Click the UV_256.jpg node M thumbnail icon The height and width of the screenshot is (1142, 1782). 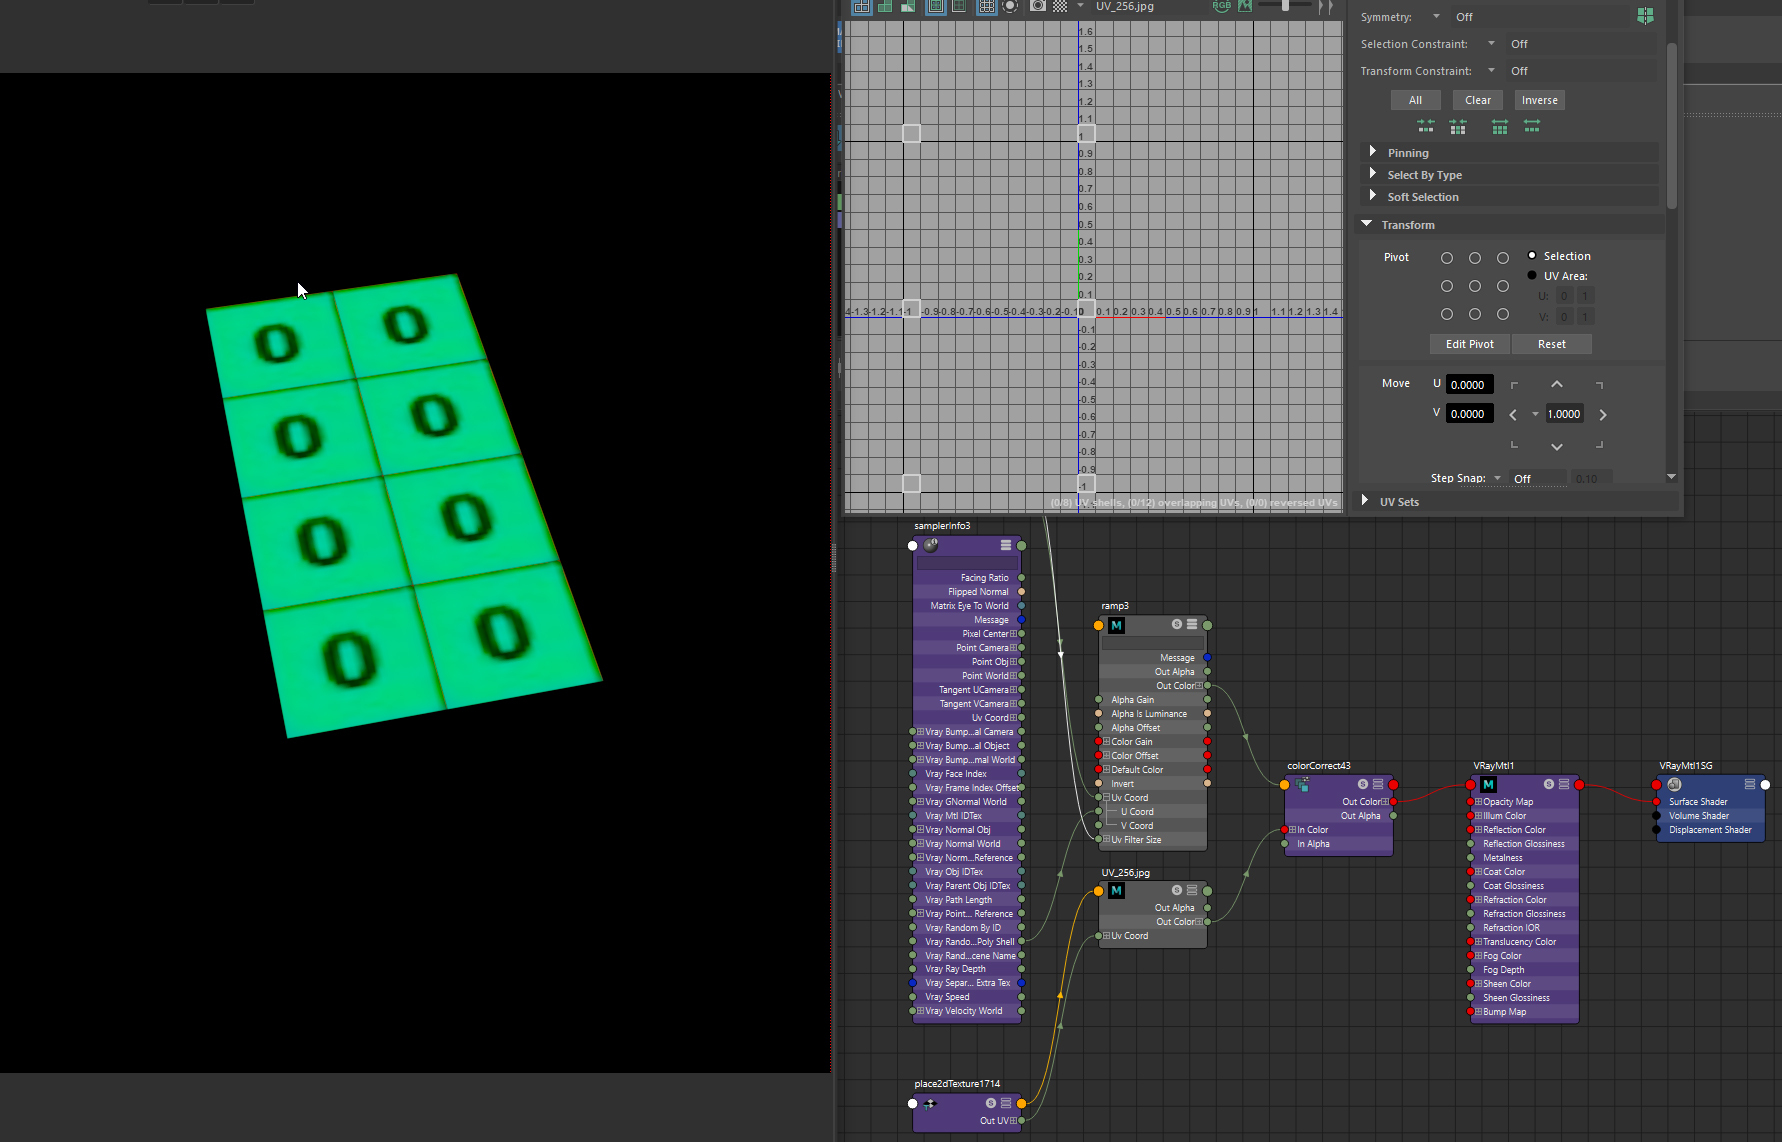pyautogui.click(x=1117, y=891)
